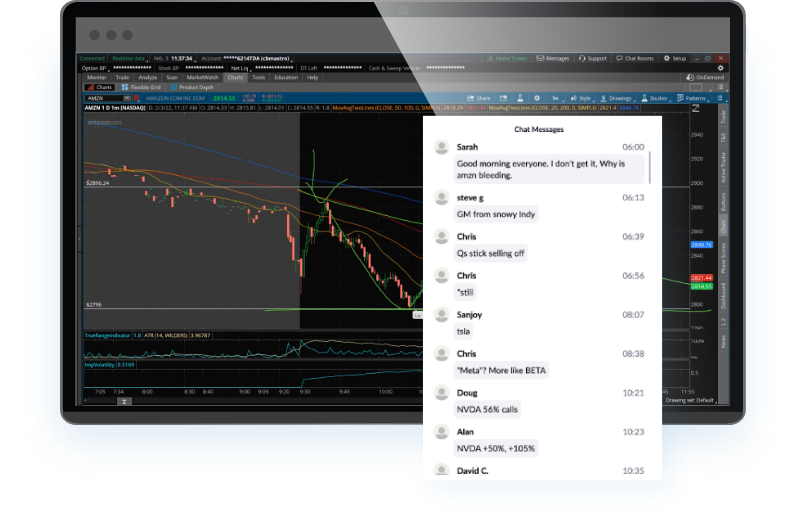Open the Drawing set: Default selector
The width and height of the screenshot is (803, 528).
click(690, 400)
